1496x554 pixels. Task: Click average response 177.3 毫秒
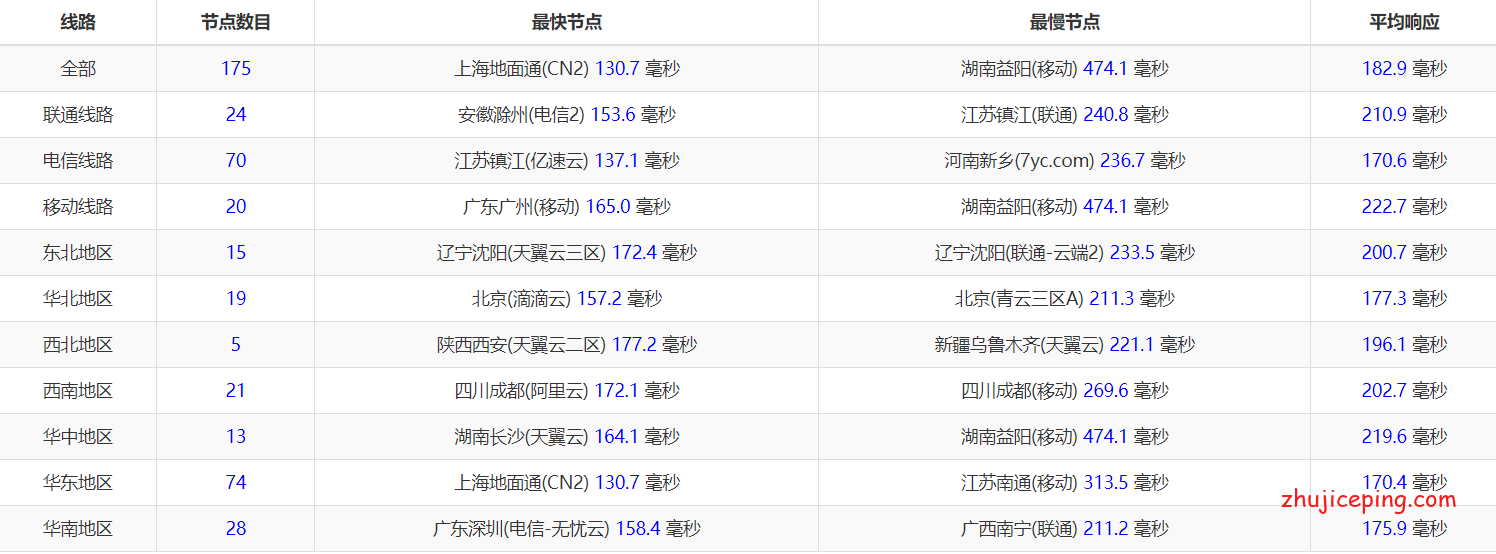[x=1404, y=299]
